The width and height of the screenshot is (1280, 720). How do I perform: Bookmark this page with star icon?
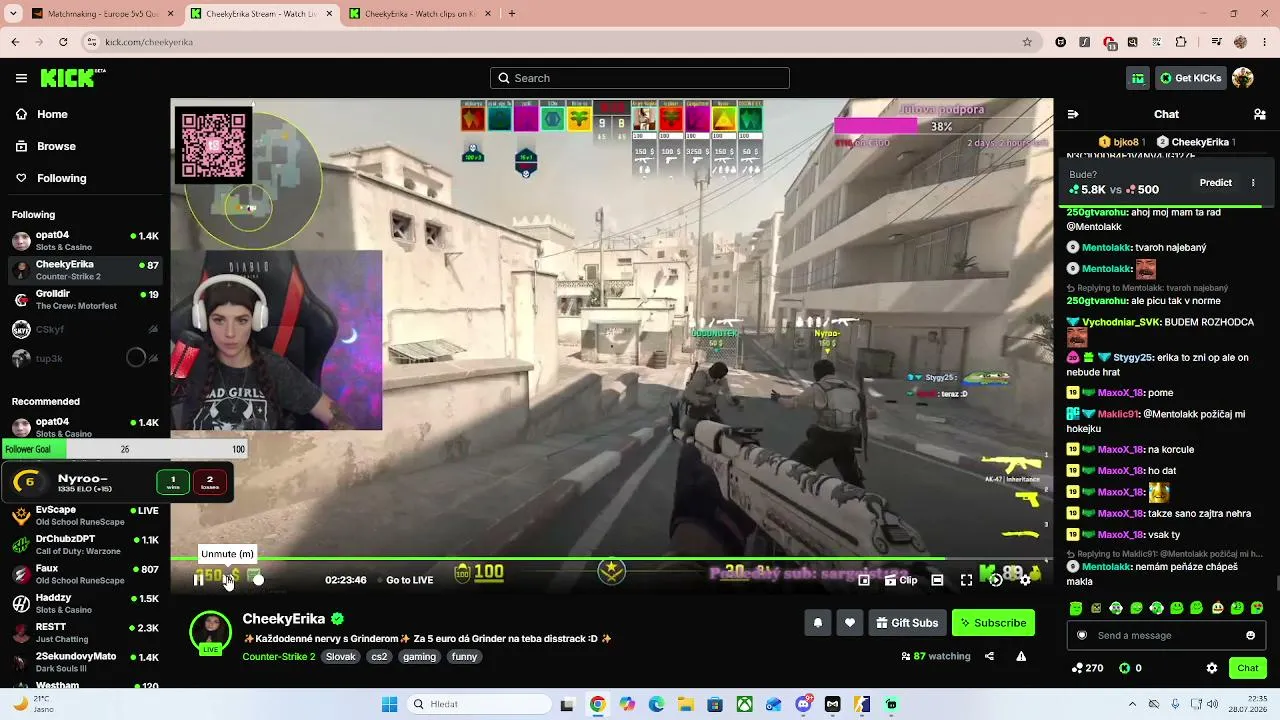pyautogui.click(x=1027, y=42)
